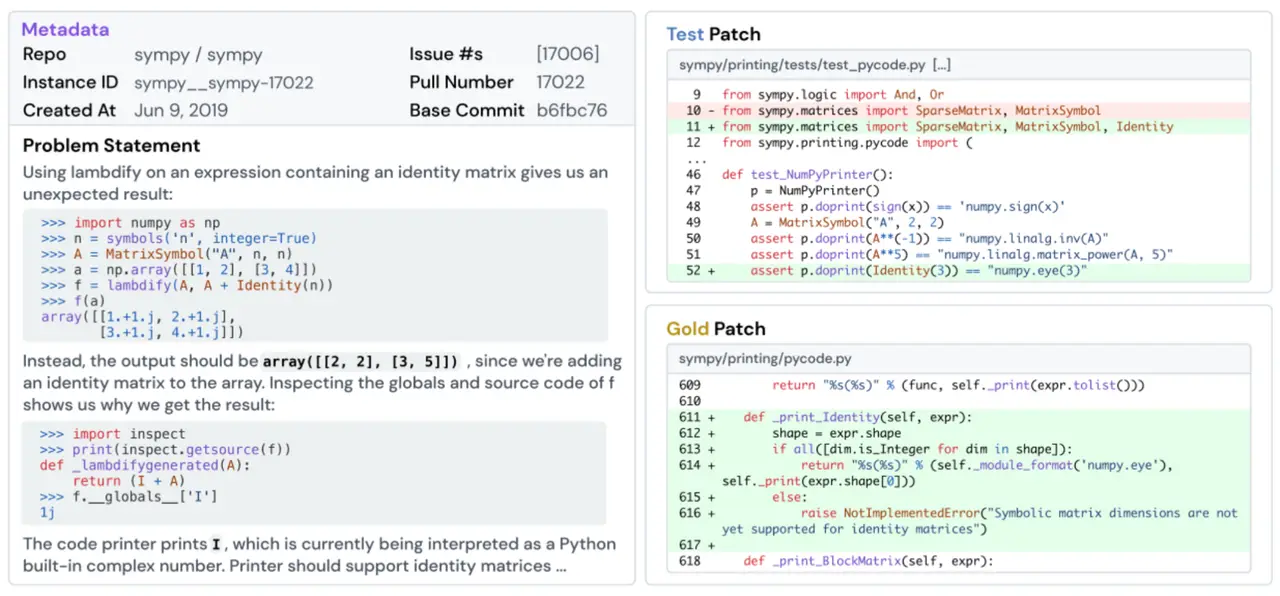Click the base commit hash b6fbc76

[575, 110]
